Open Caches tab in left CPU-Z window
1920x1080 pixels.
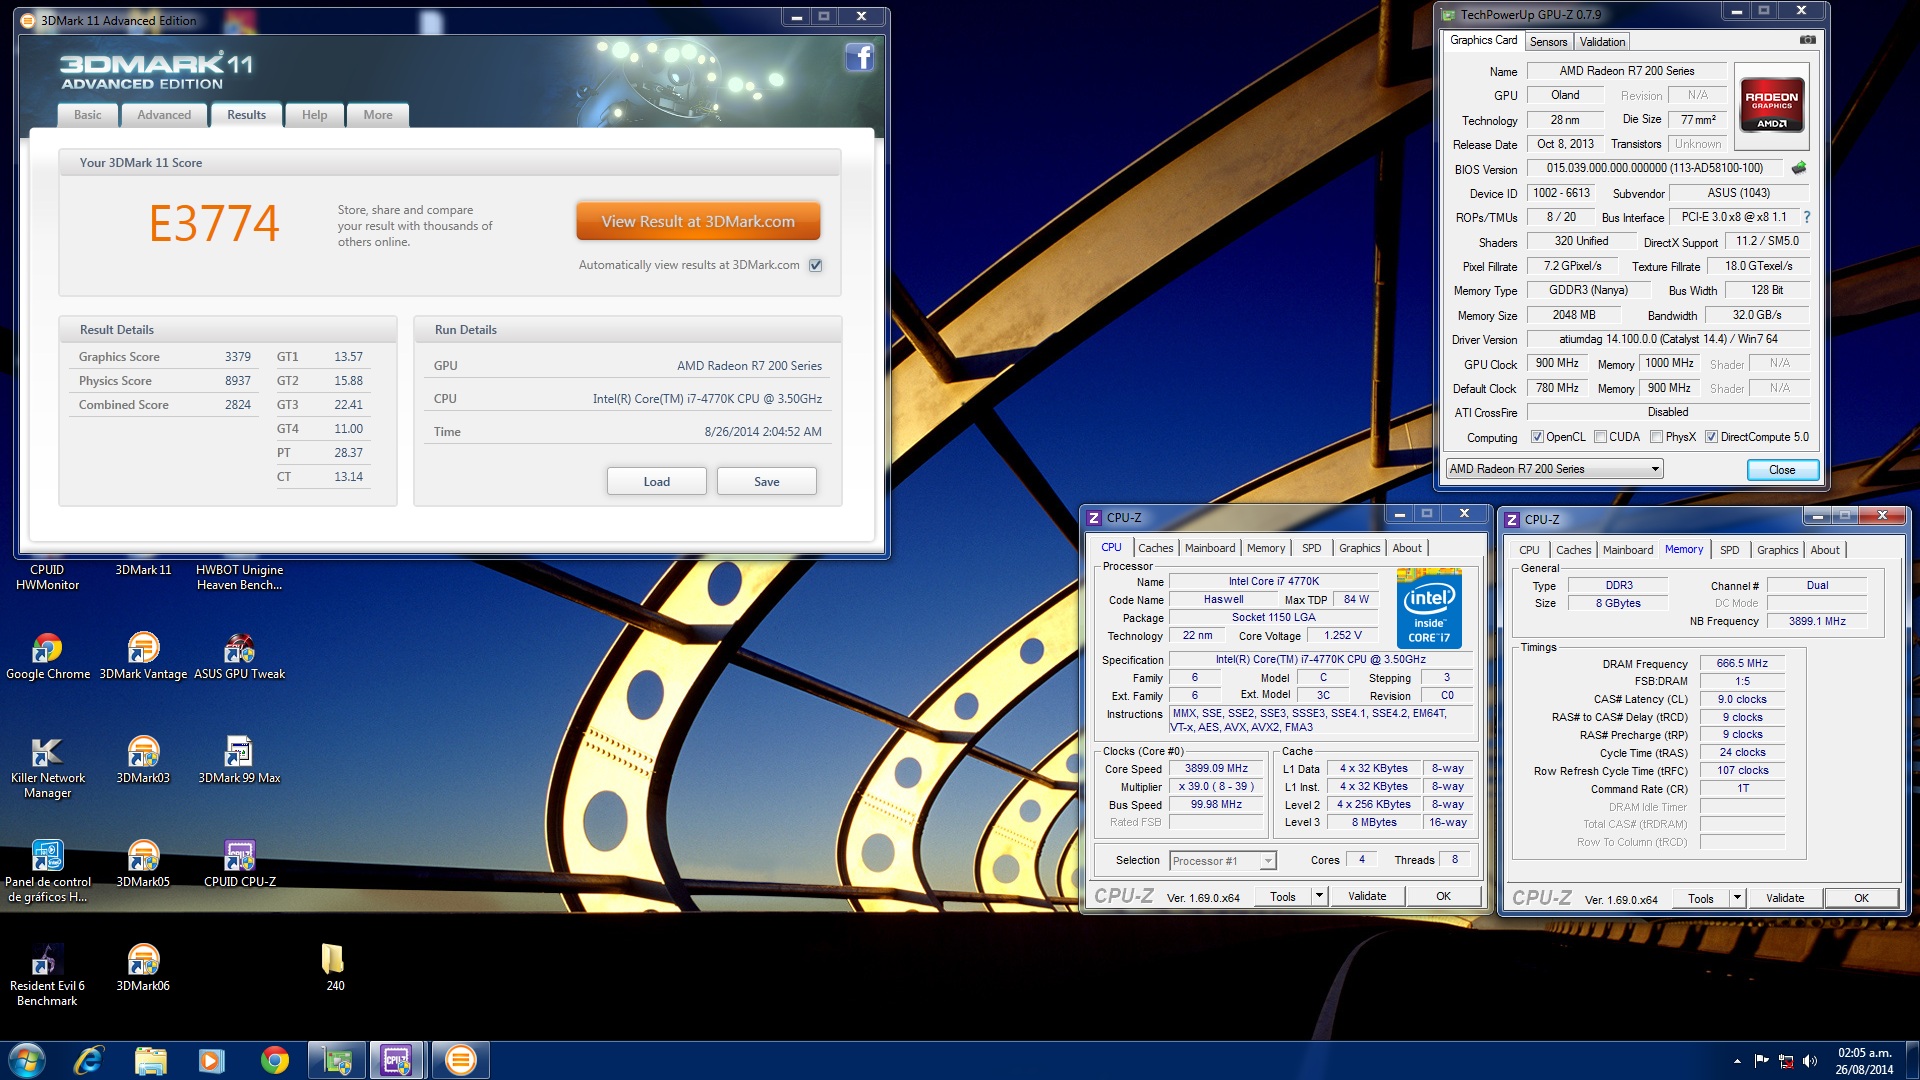1155,548
